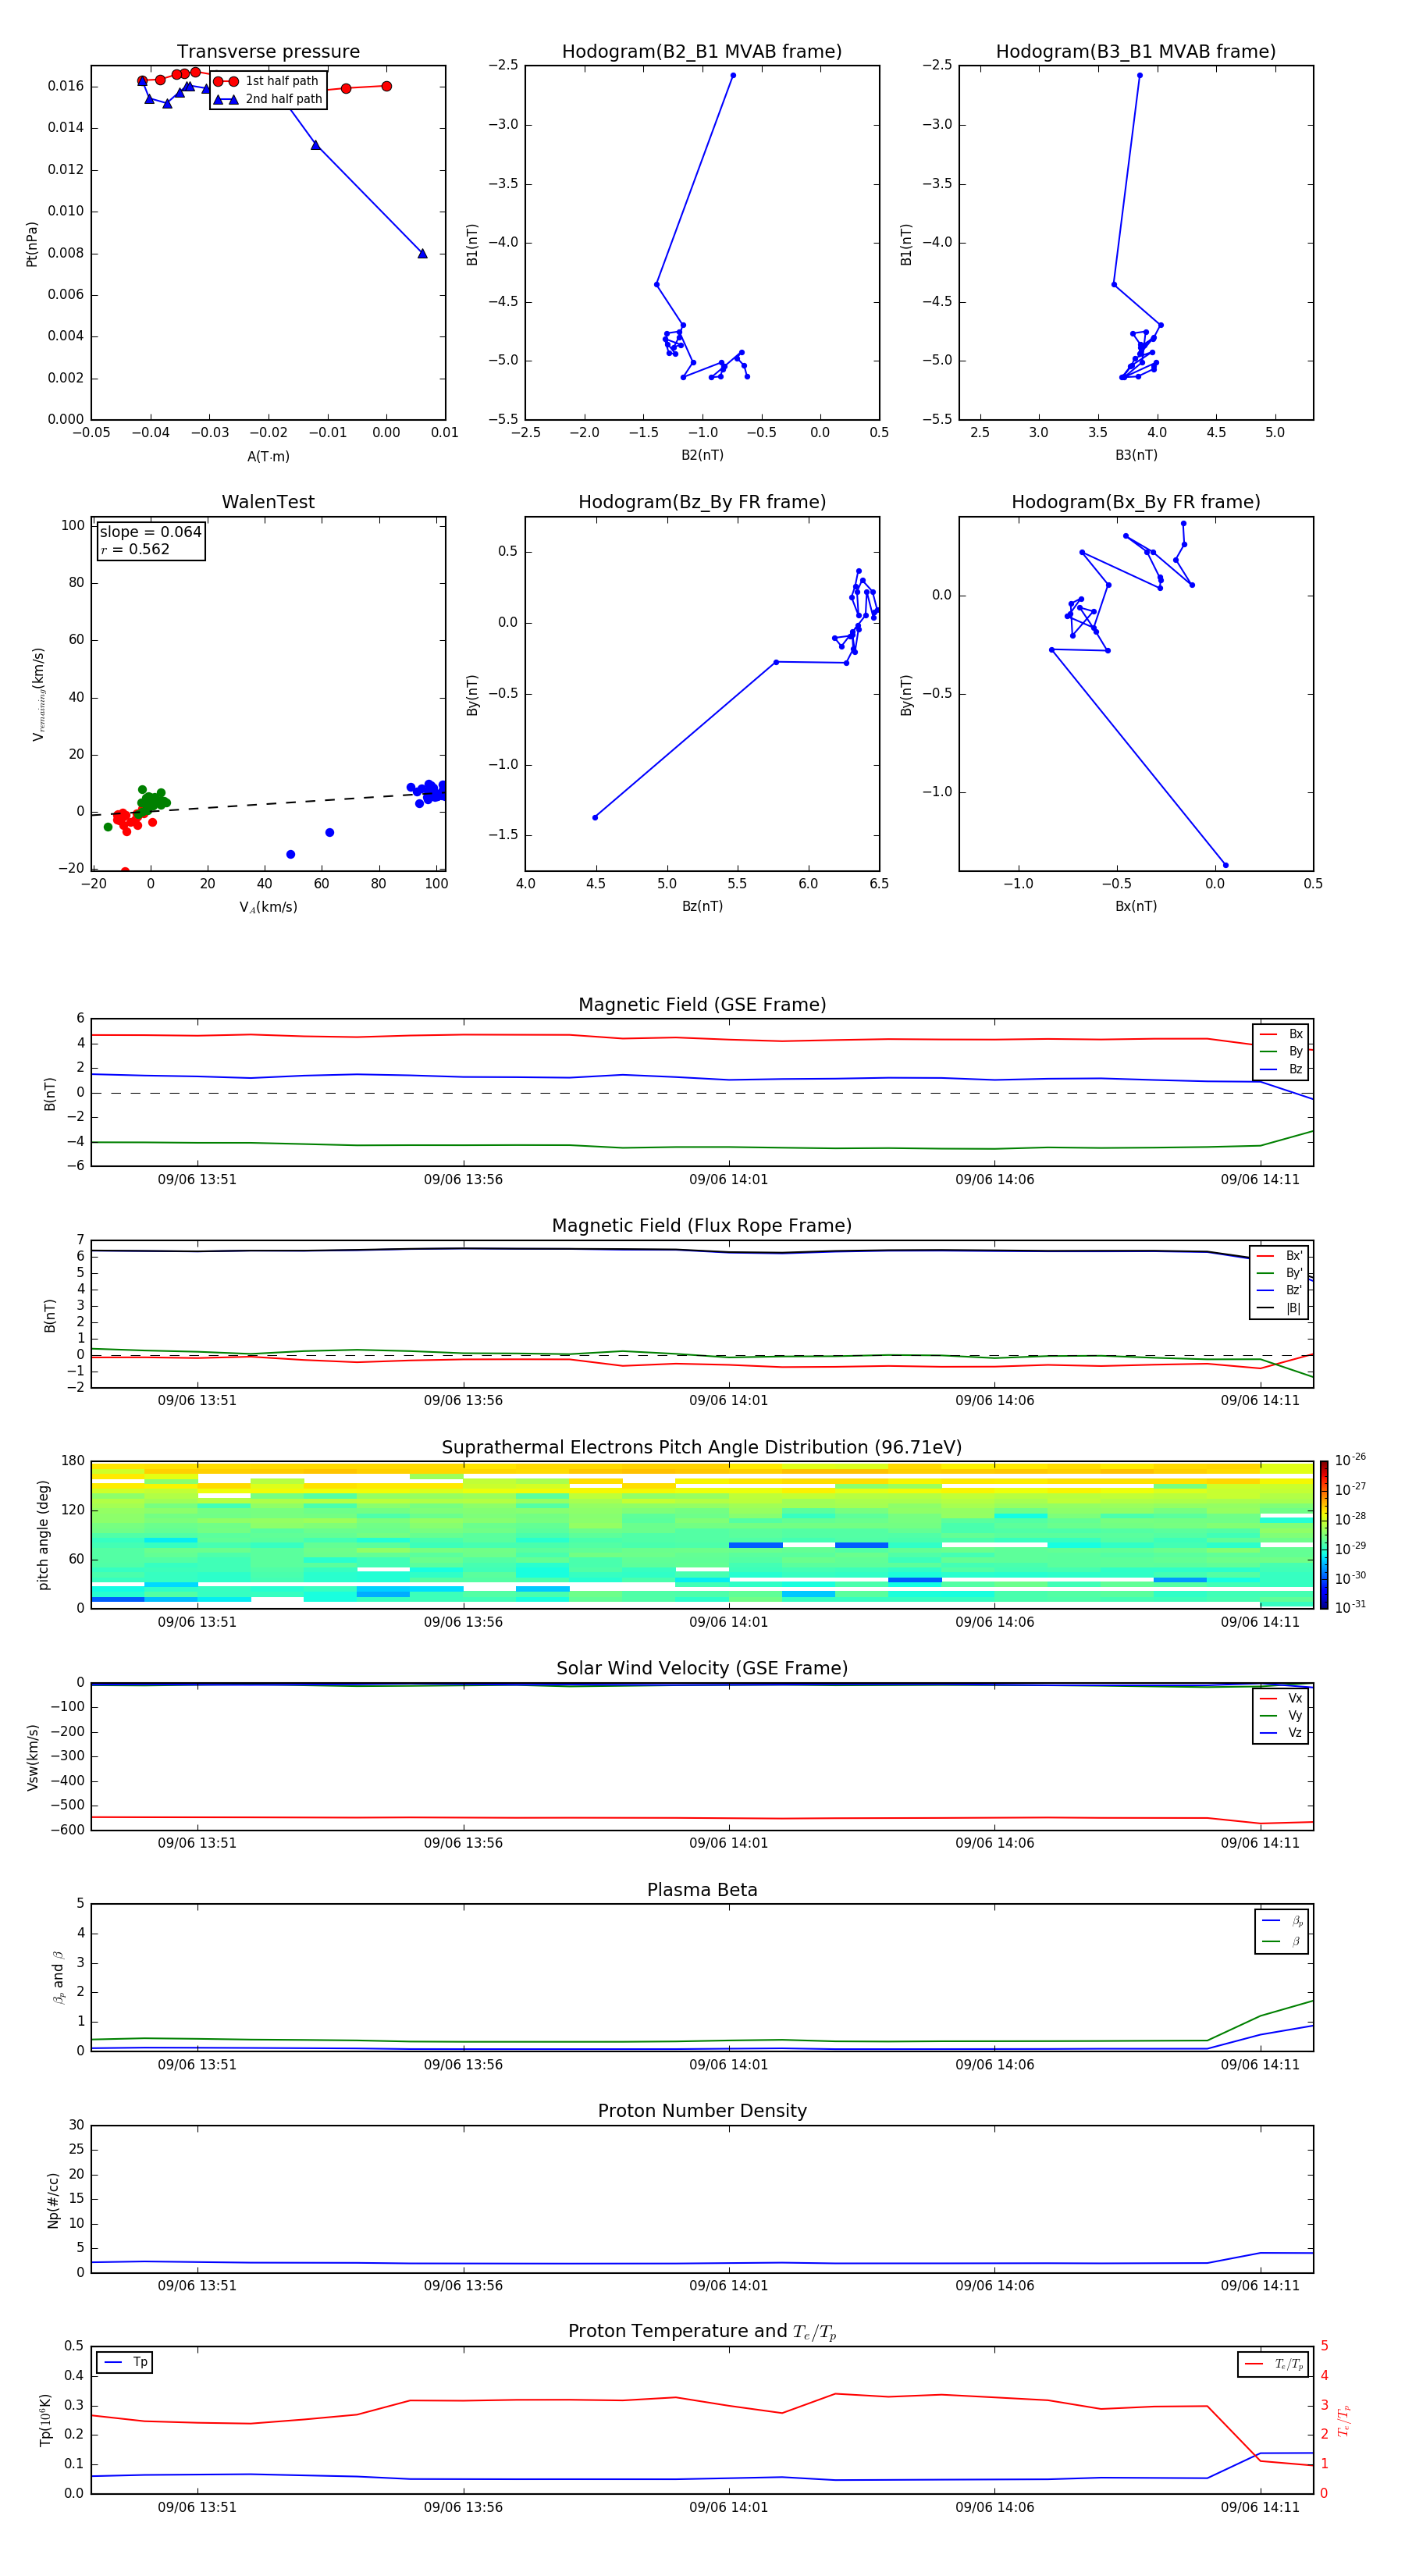
Task: Select the 'Hodogram(B3_B1 MVAB frame)' title
Action: pyautogui.click(x=1136, y=52)
